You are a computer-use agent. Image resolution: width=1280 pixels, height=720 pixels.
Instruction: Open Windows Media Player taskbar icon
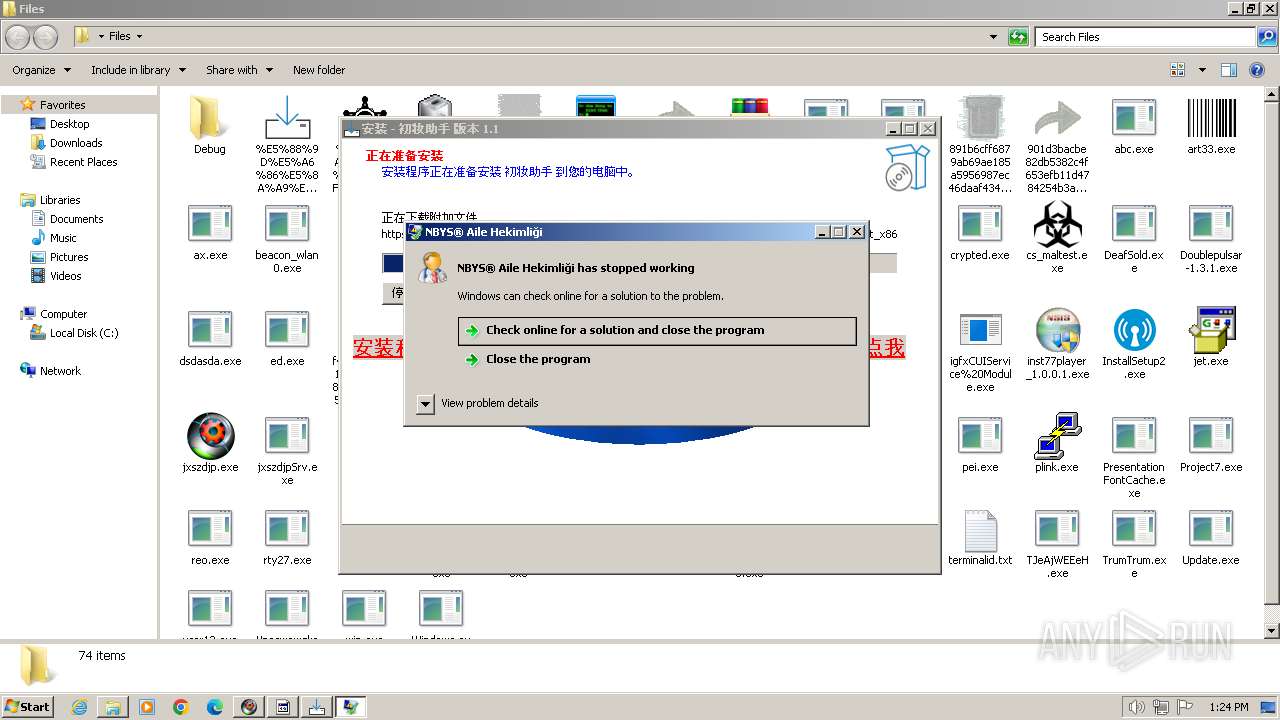point(147,707)
